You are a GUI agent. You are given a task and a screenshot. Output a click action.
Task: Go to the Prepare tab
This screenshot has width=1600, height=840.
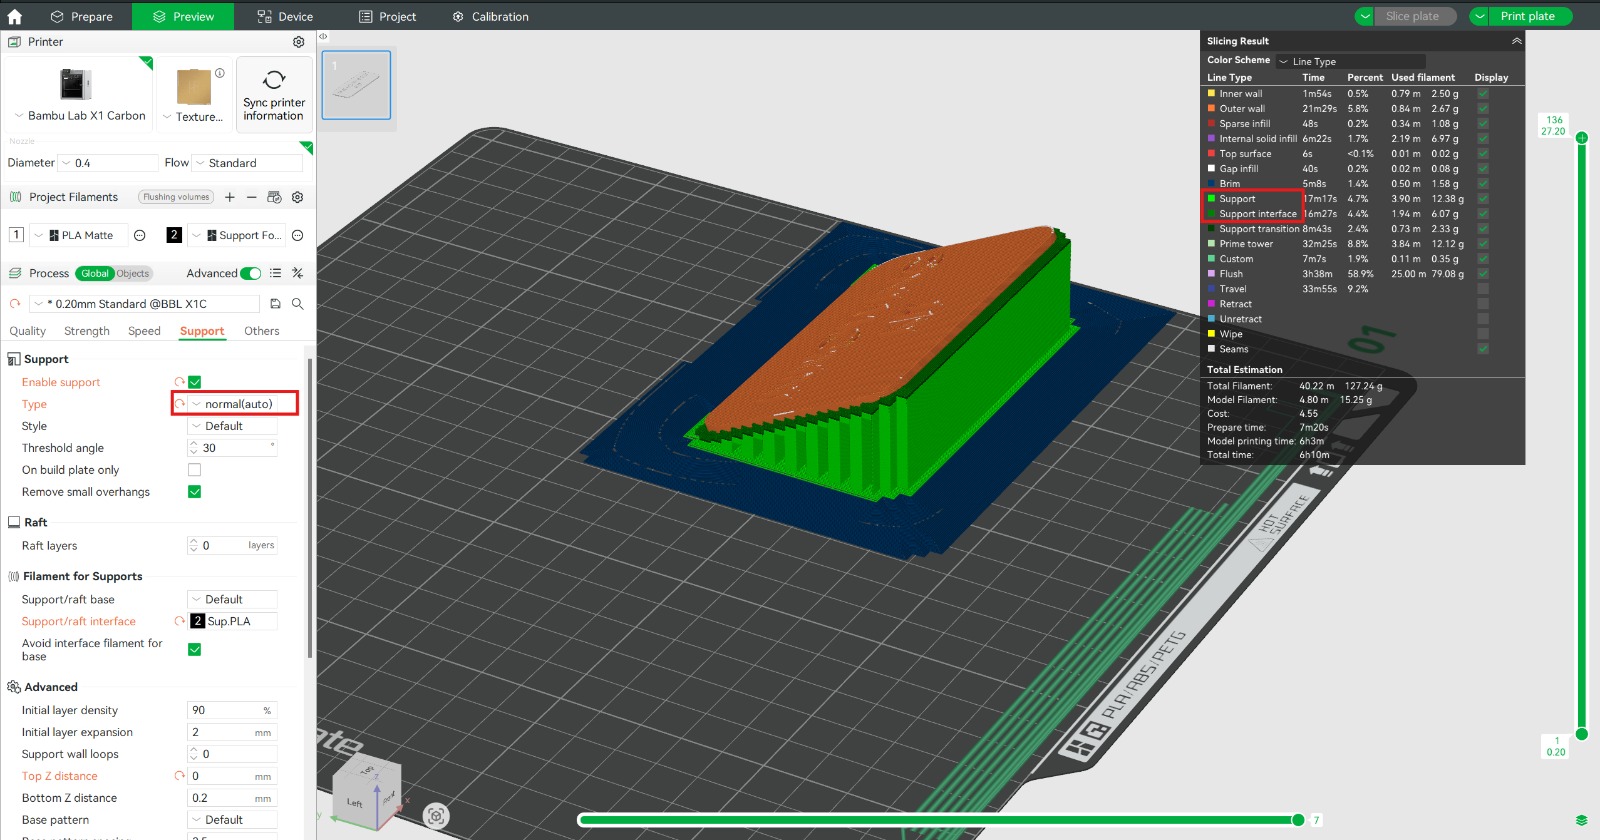click(x=81, y=16)
